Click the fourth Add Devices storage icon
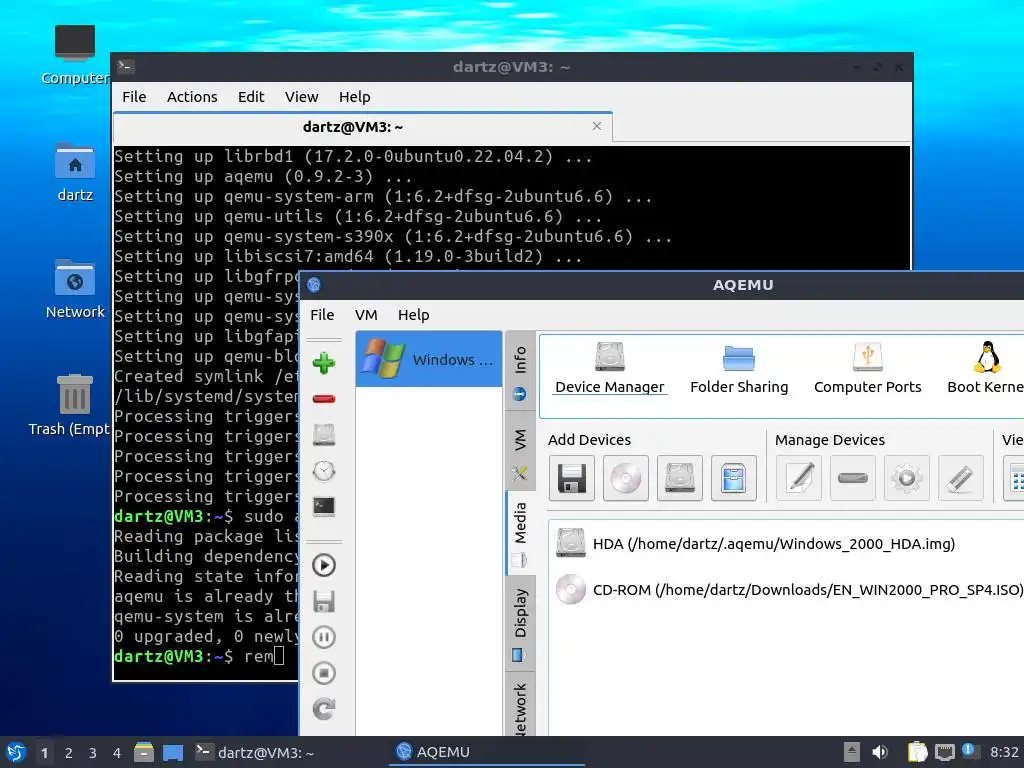Viewport: 1024px width, 768px height. 733,479
